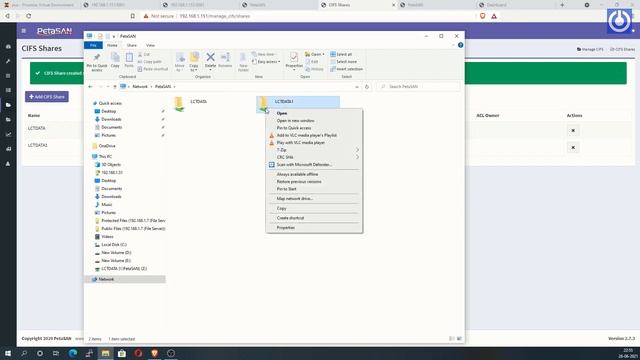Select the LCTDATA1 shared folder icon

tap(264, 104)
